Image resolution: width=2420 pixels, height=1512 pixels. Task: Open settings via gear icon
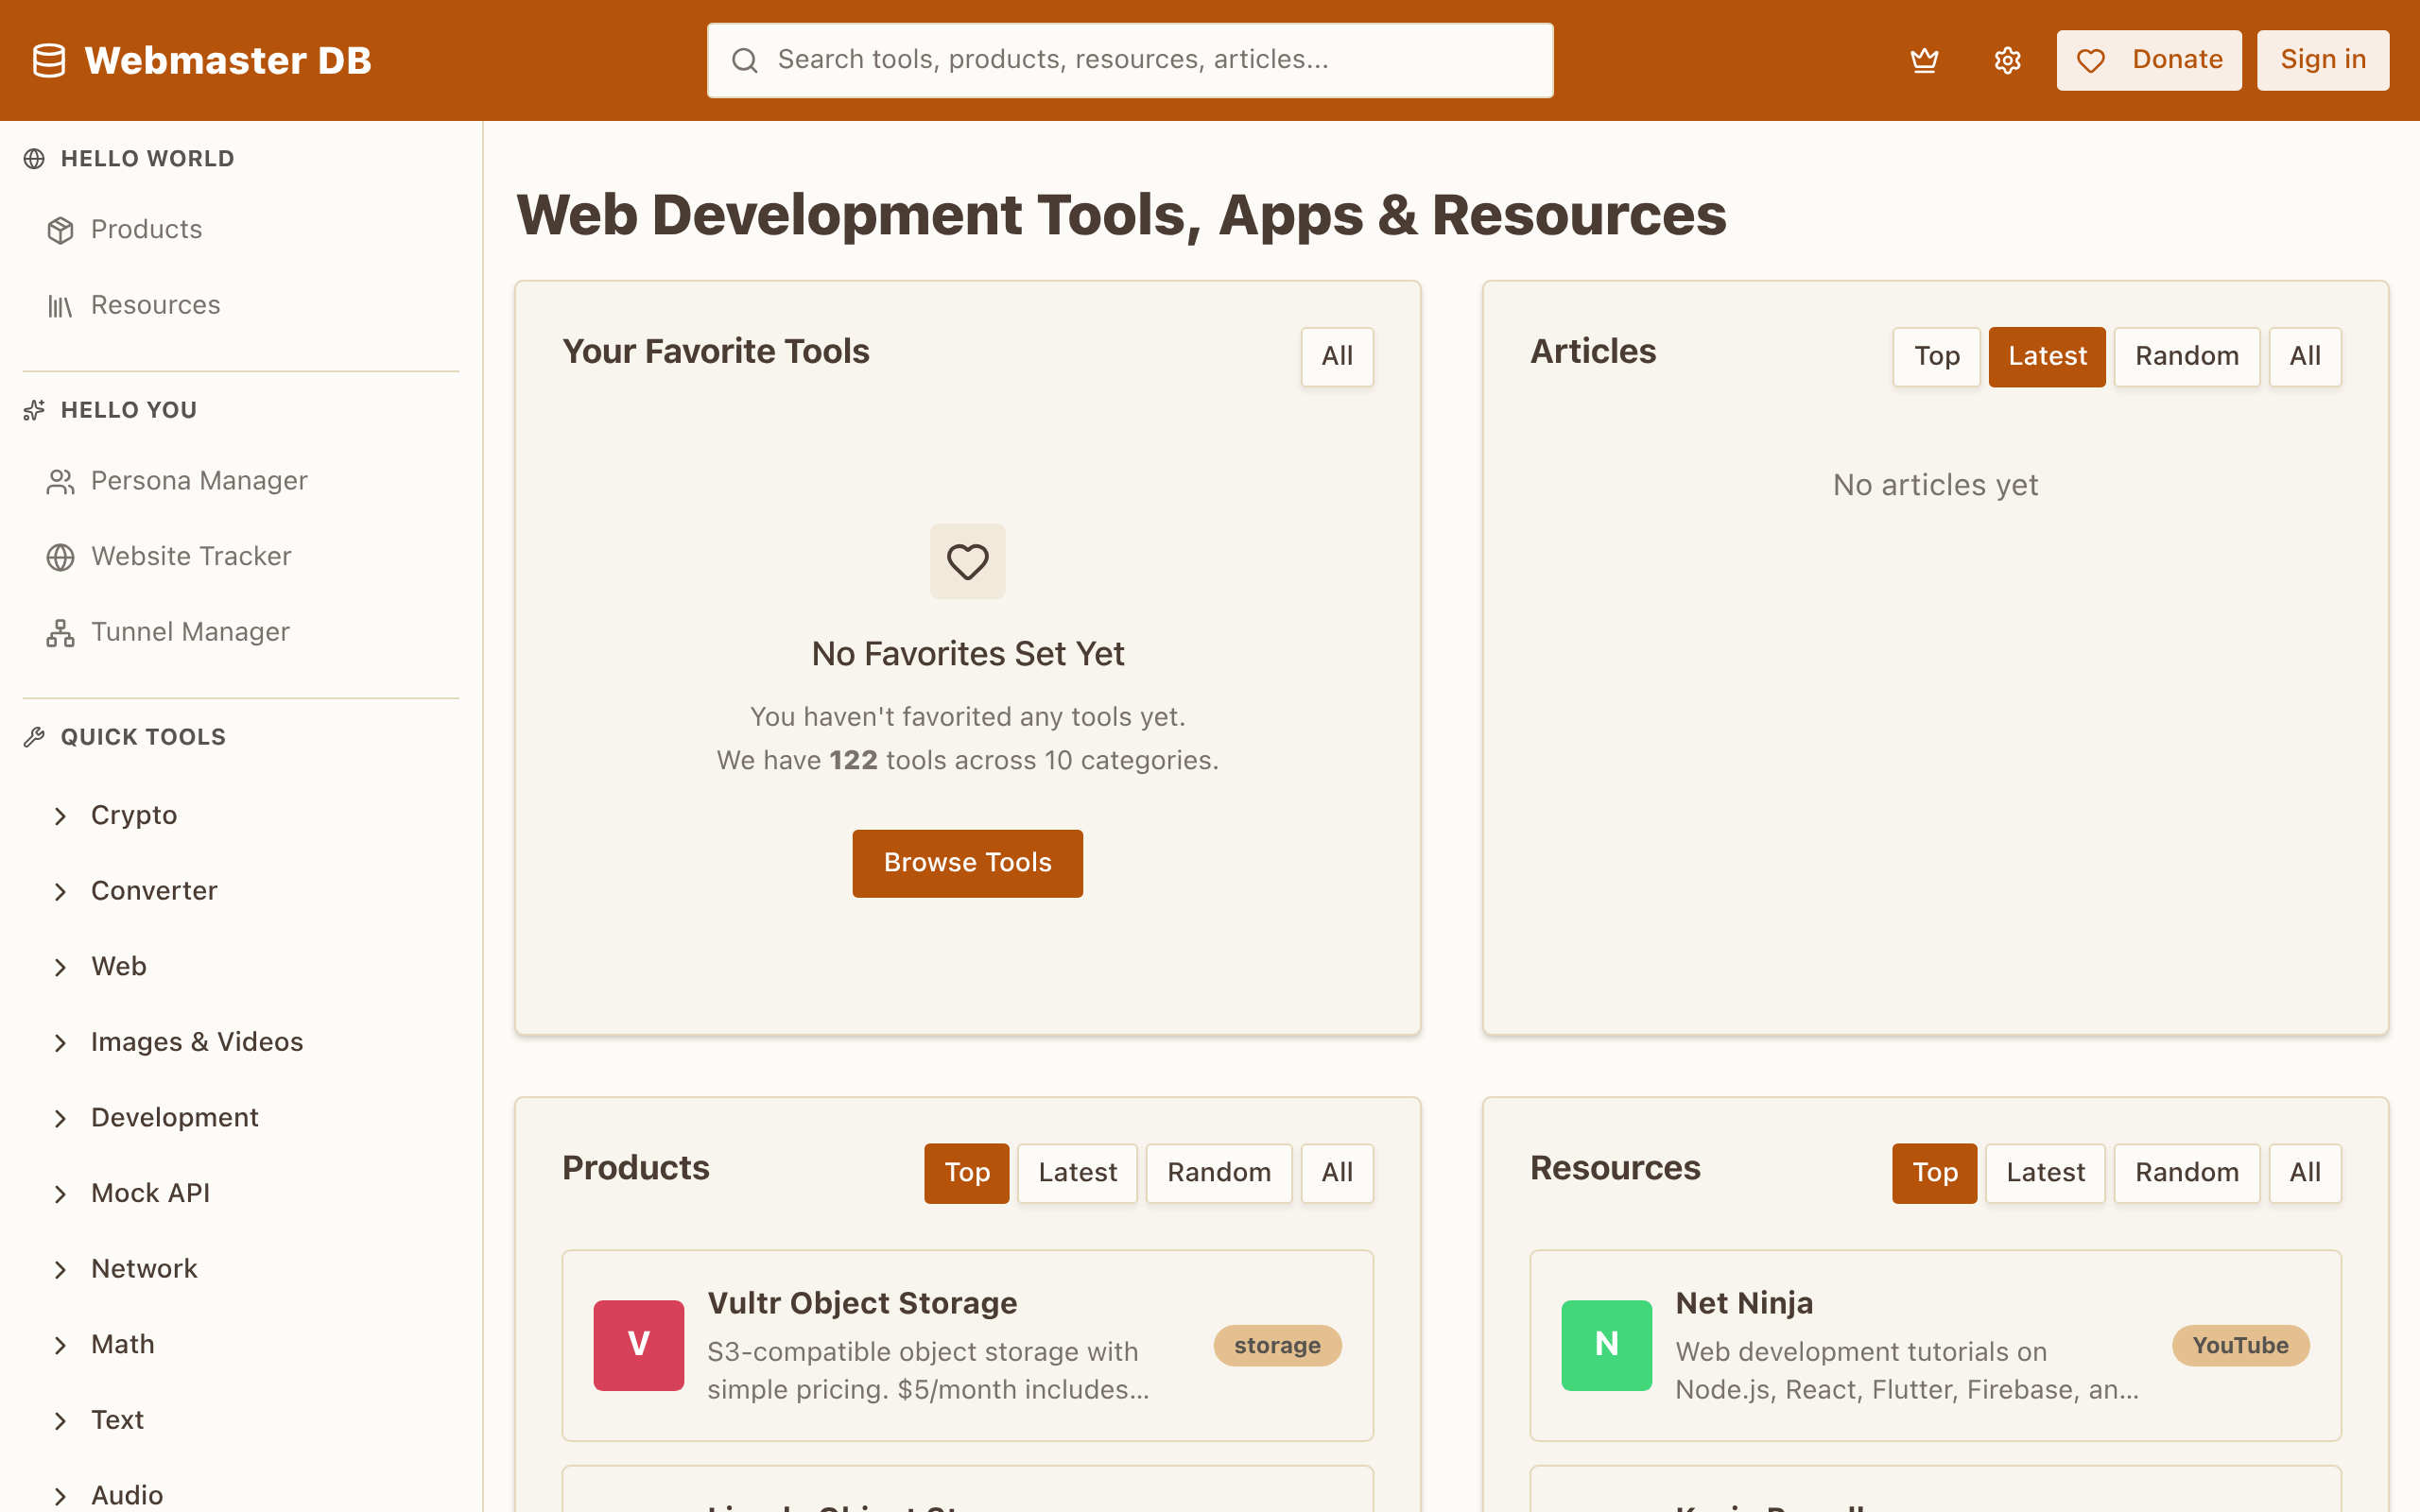point(2007,60)
